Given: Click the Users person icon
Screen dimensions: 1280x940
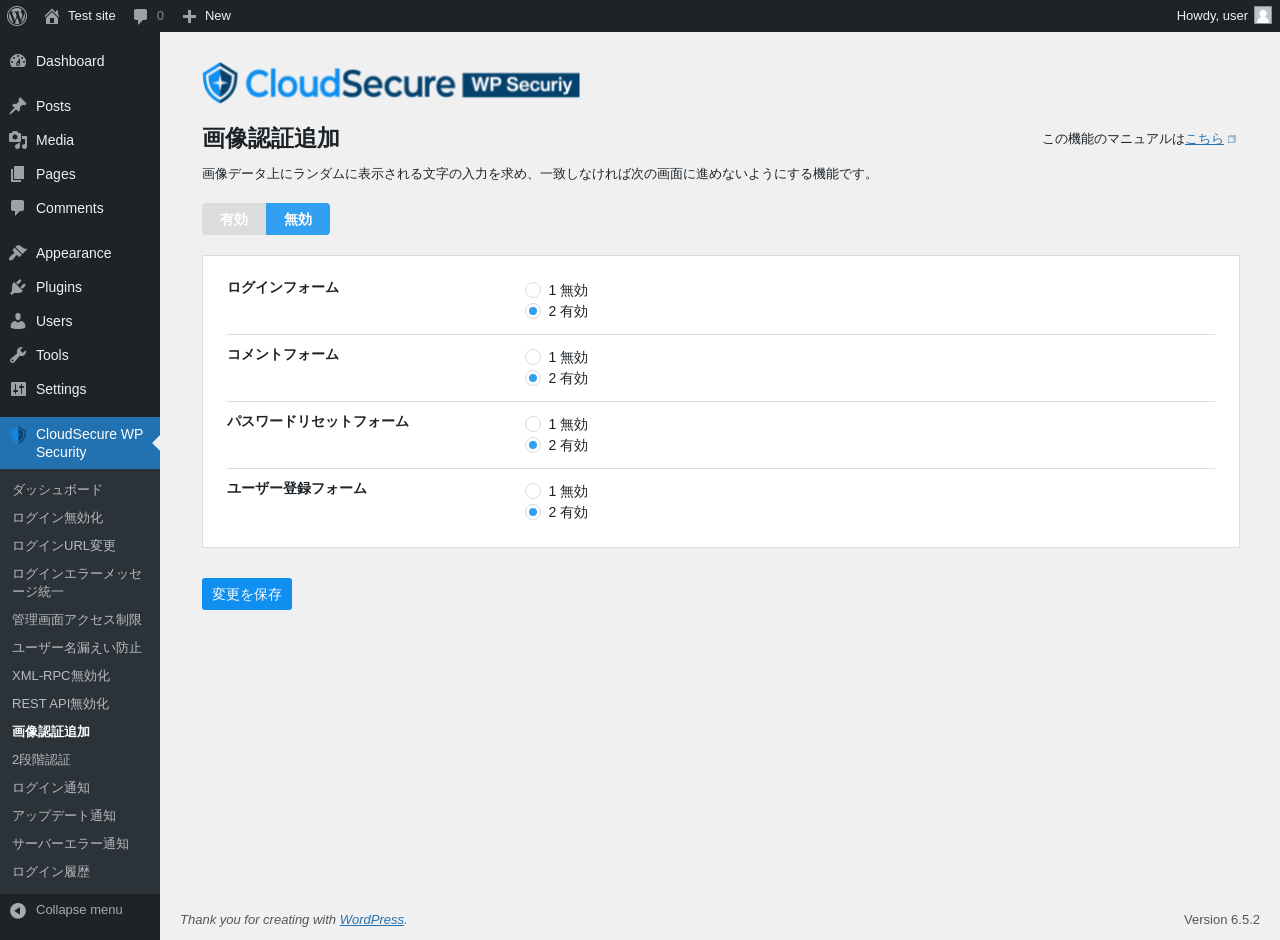Looking at the screenshot, I should [18, 321].
